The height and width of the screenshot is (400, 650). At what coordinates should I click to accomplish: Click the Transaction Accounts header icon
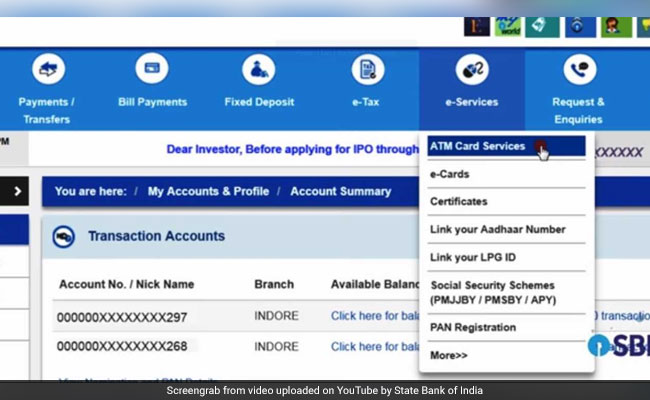pos(66,237)
